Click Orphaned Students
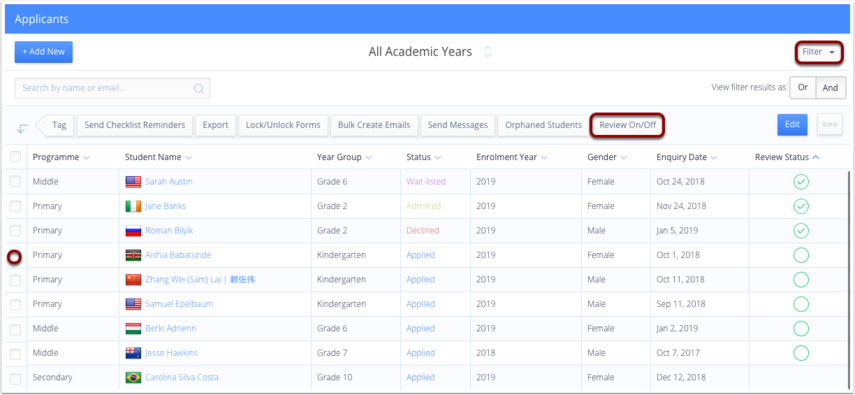This screenshot has width=855, height=395. coord(543,125)
